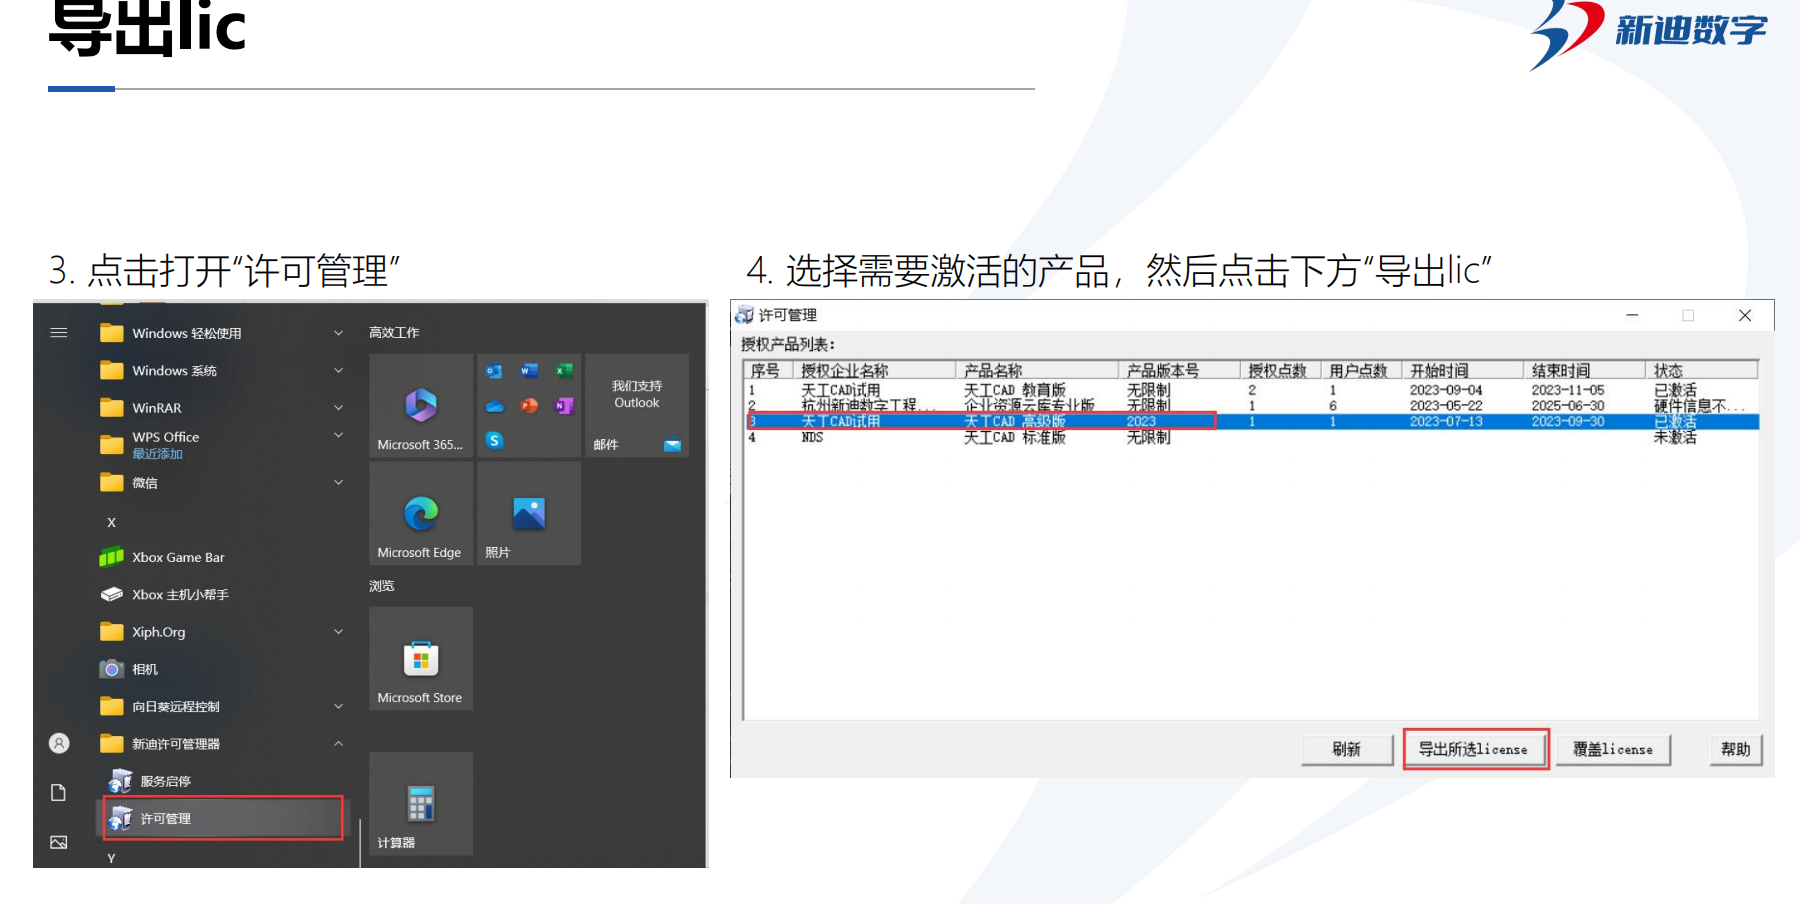Click the 高效工作 tile group heading

[x=394, y=332]
